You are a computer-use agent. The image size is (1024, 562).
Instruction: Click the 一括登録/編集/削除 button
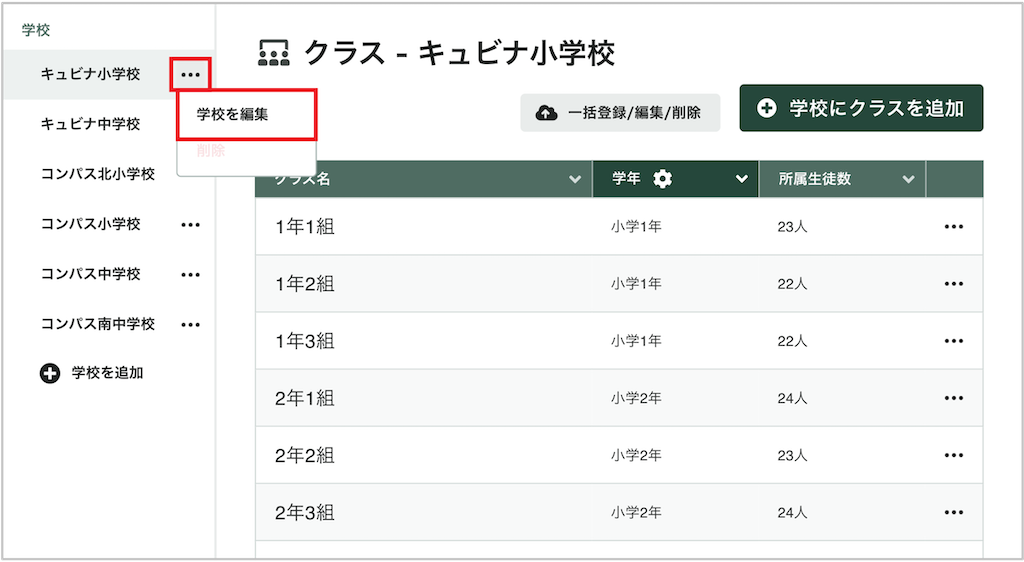click(620, 113)
